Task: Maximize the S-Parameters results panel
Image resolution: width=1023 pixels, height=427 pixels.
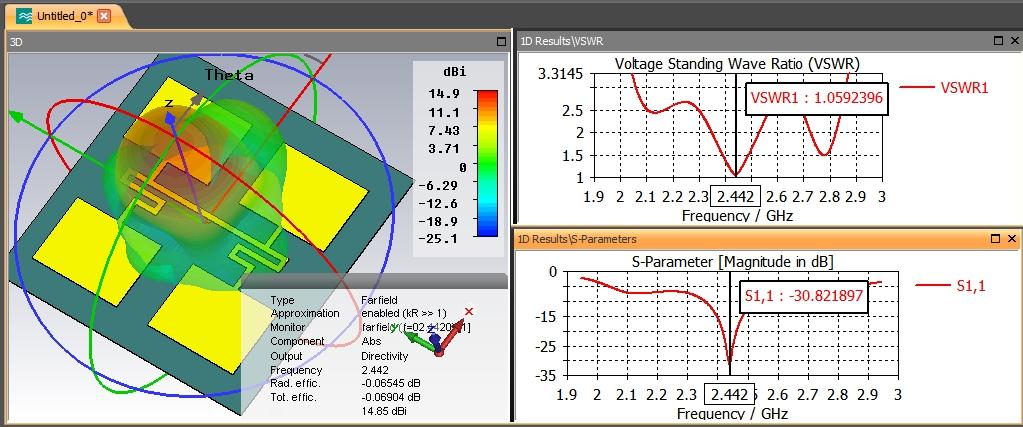Action: (x=996, y=239)
